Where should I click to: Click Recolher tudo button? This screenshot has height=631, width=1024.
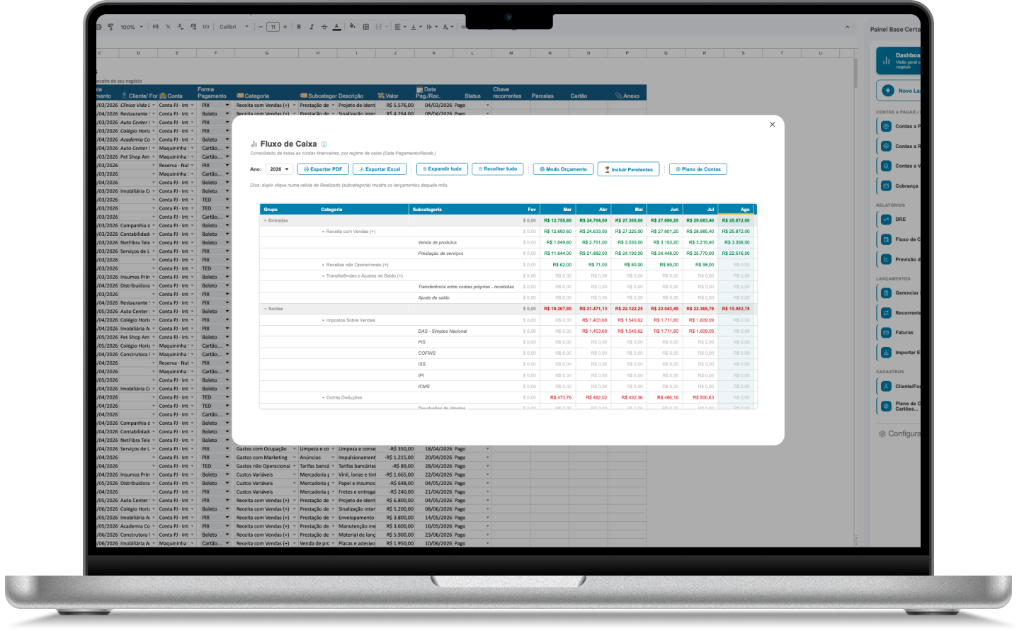(x=498, y=169)
